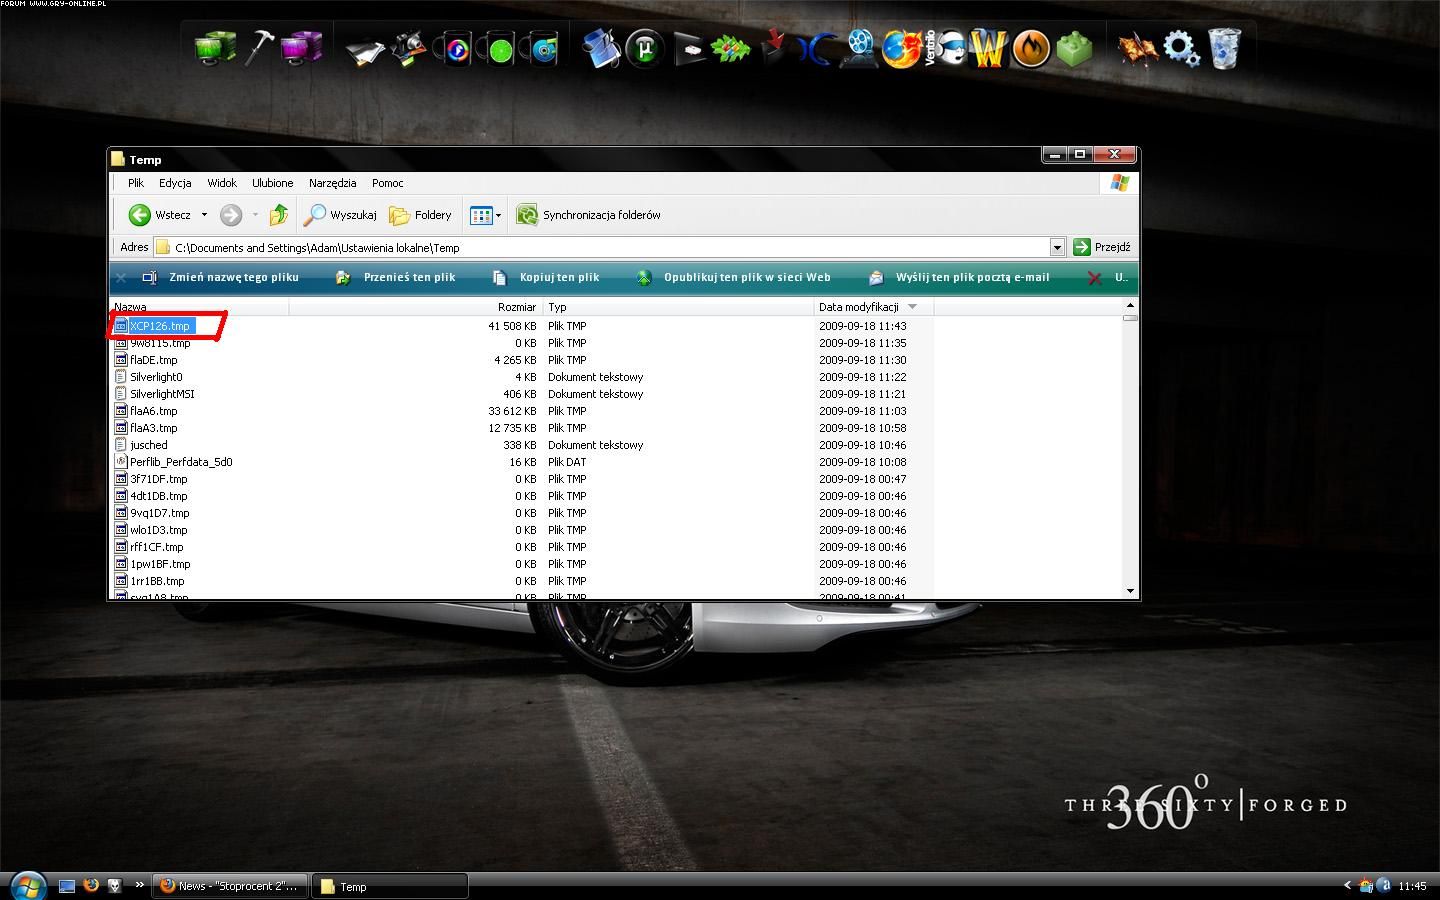Open the views mode dropdown
Image resolution: width=1440 pixels, height=900 pixels.
click(x=498, y=215)
